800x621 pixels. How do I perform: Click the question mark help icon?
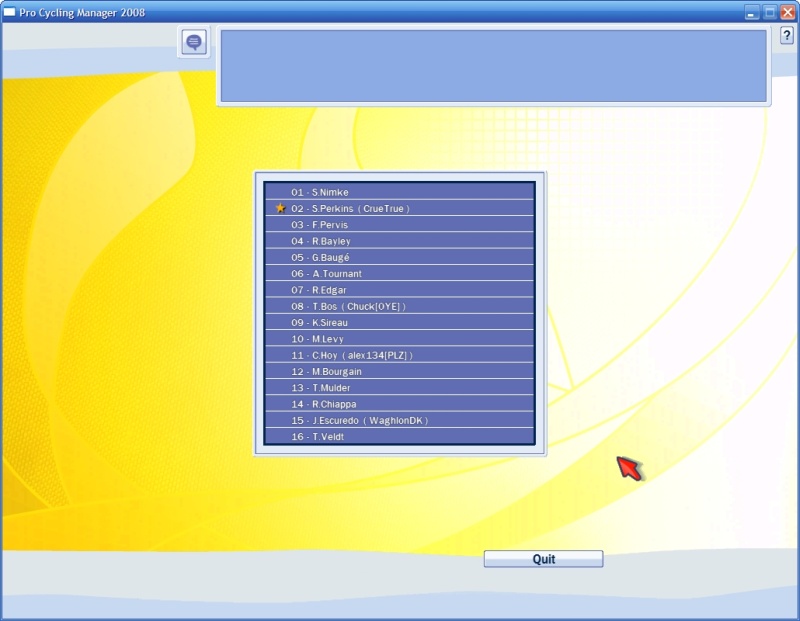(x=786, y=35)
